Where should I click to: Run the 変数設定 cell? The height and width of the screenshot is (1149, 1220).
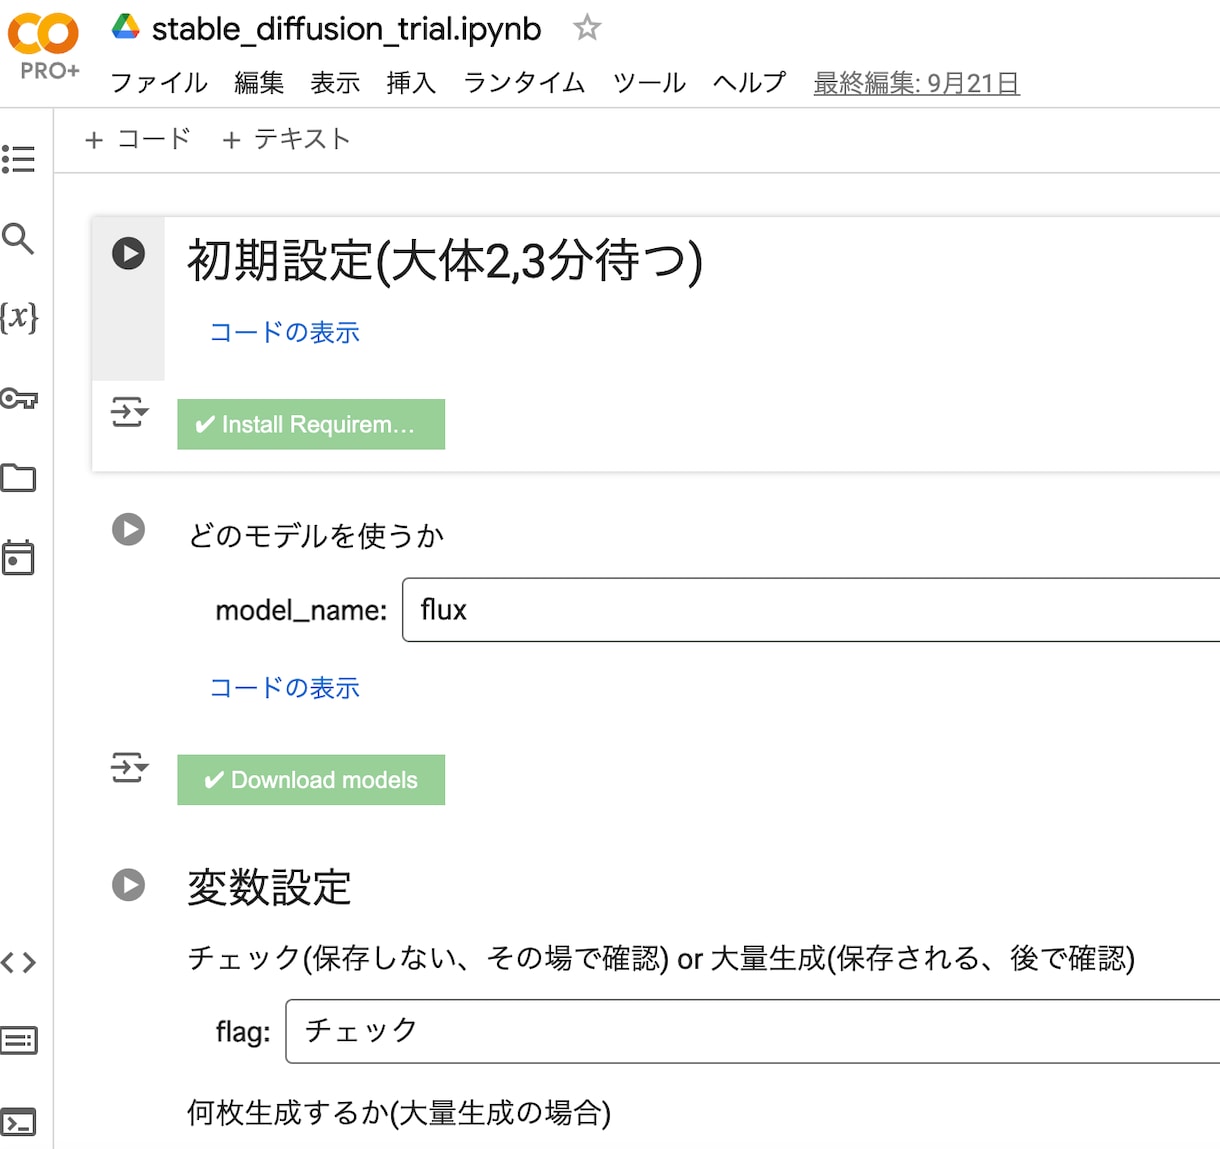tap(128, 885)
